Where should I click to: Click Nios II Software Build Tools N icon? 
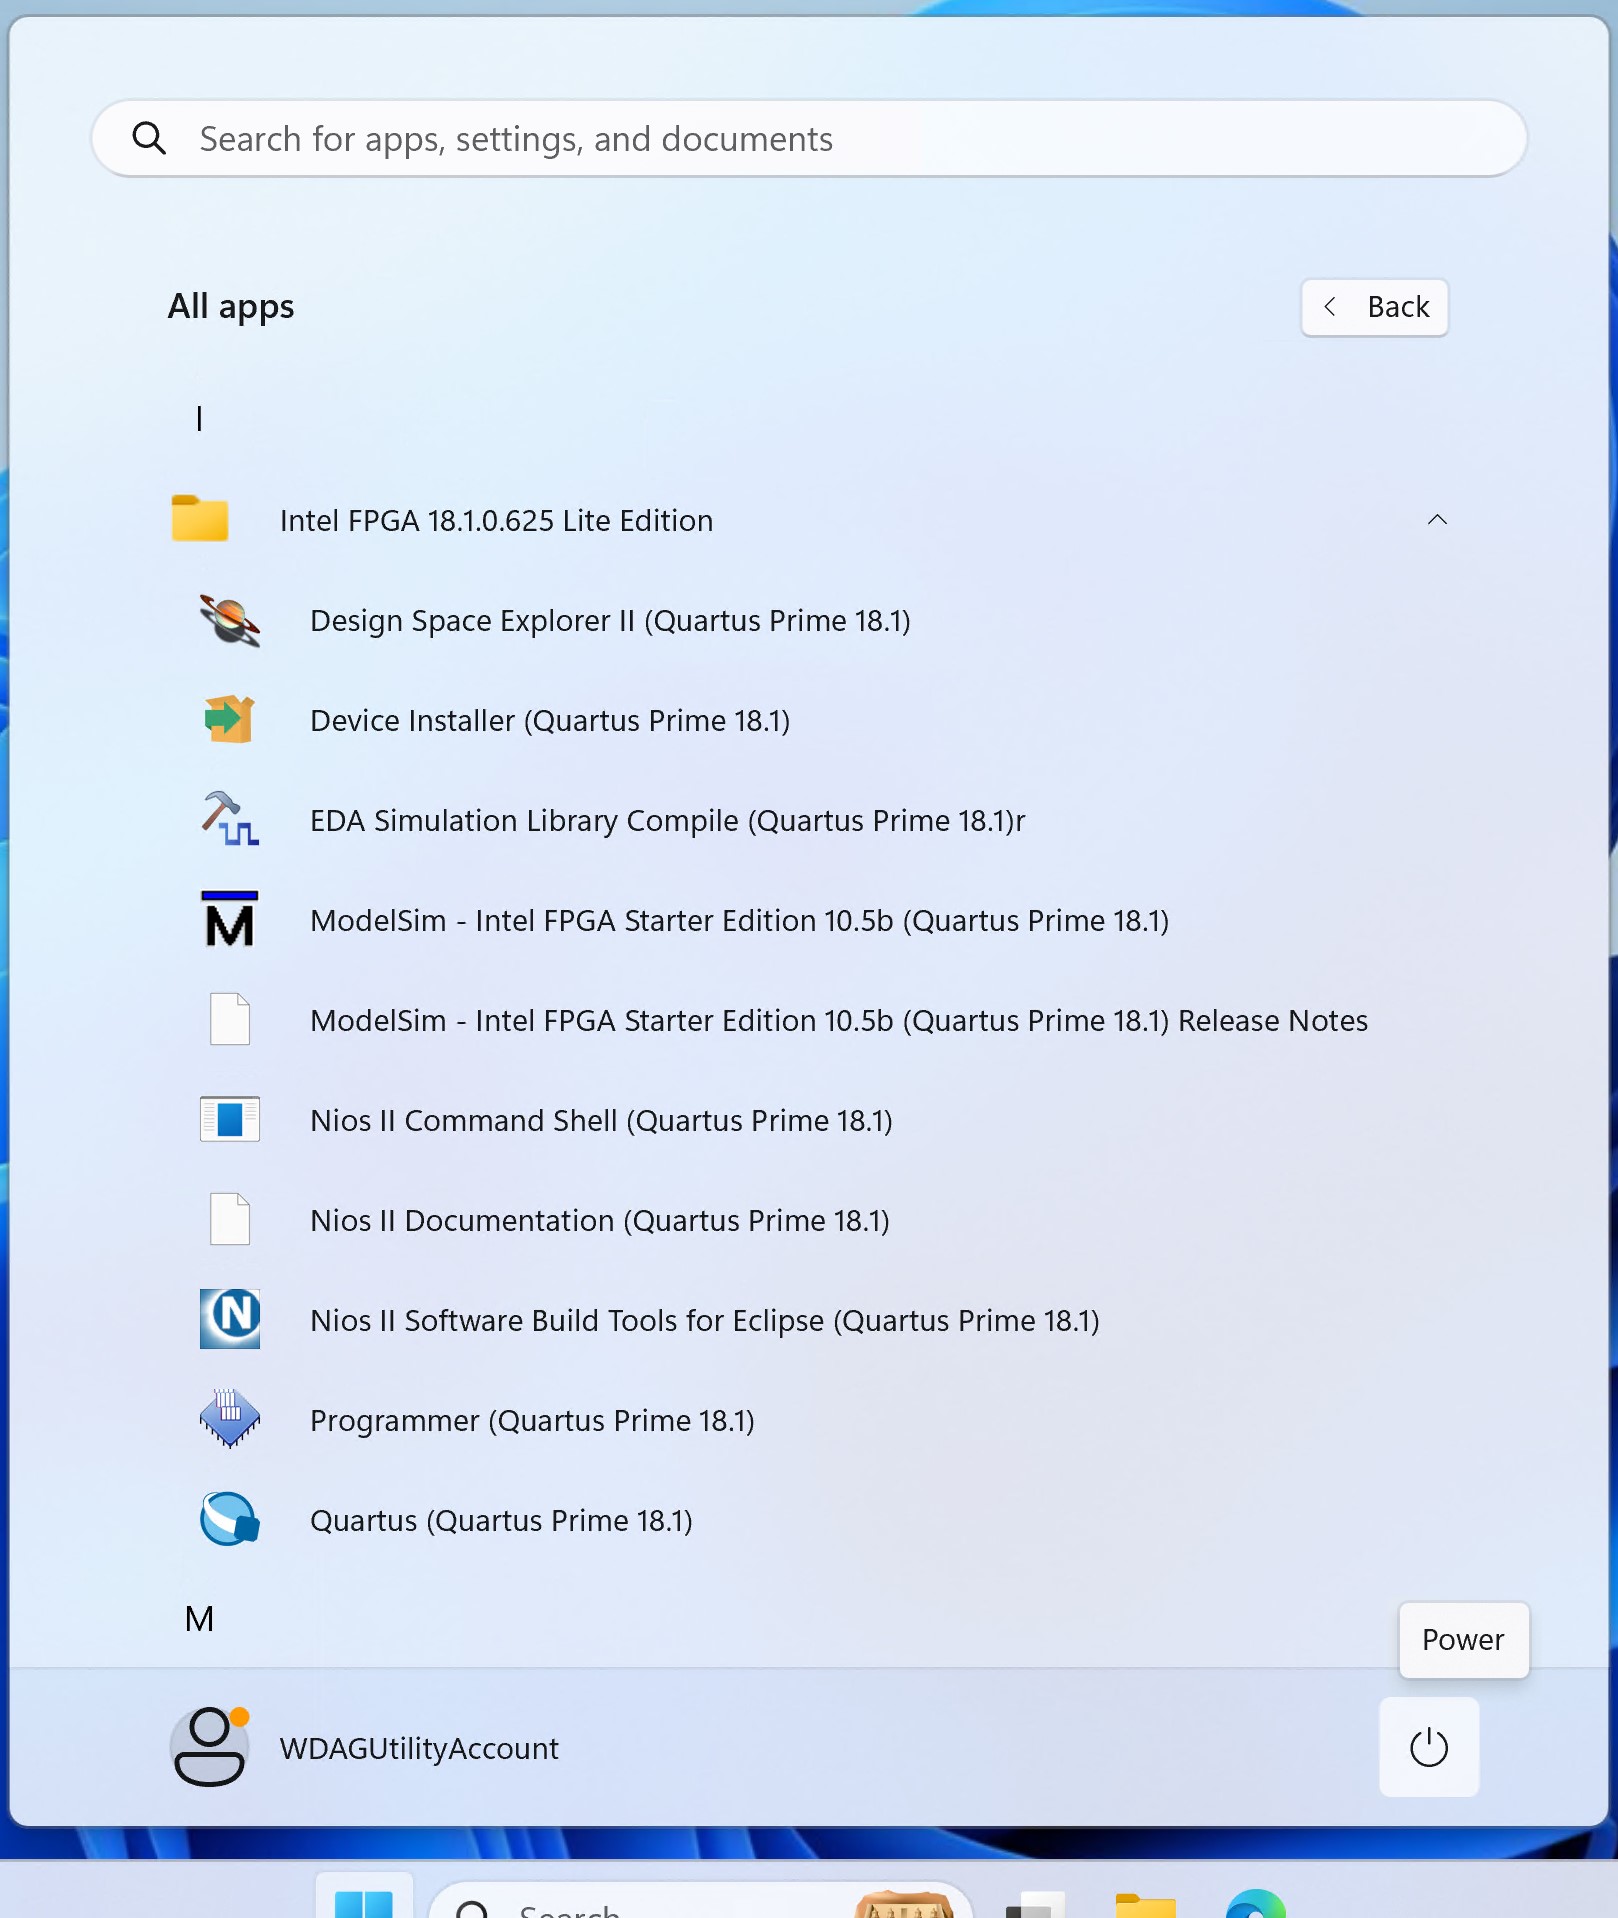point(230,1319)
